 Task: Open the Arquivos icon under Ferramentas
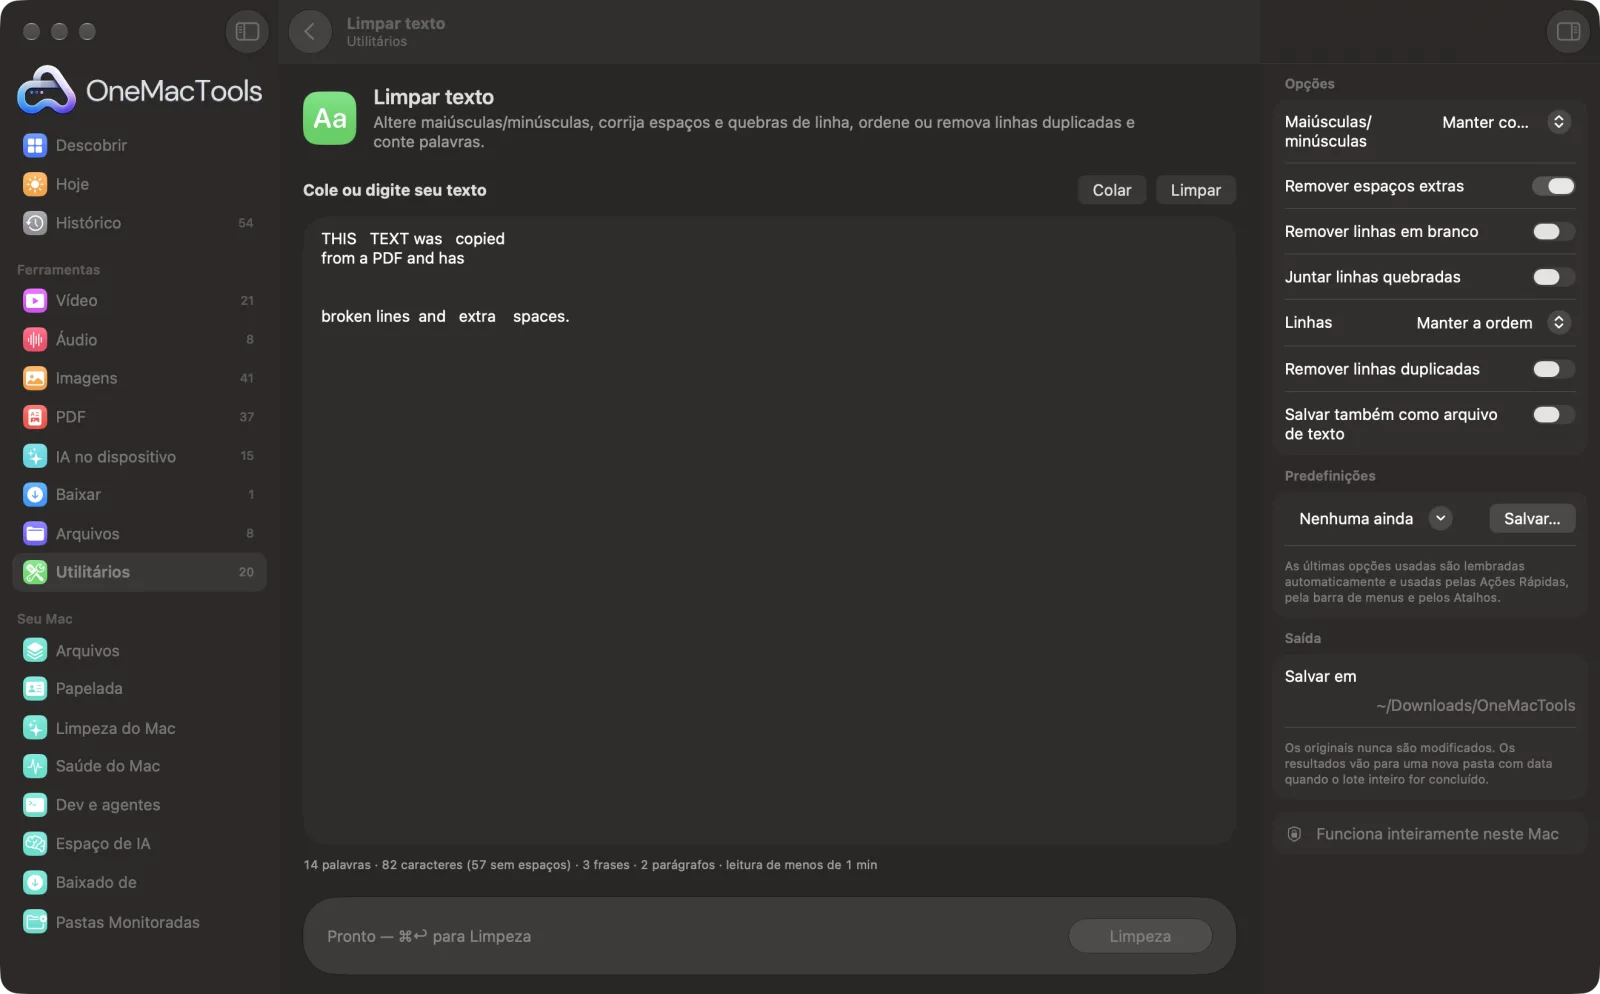point(35,534)
